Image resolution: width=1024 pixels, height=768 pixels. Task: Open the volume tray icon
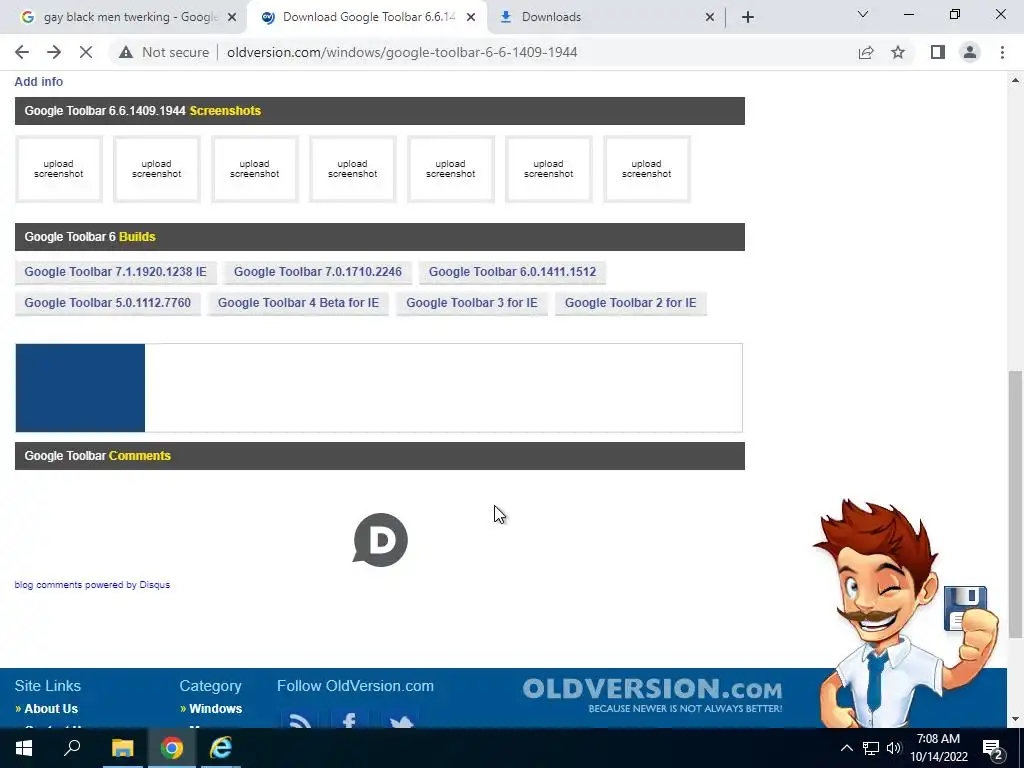coord(894,748)
